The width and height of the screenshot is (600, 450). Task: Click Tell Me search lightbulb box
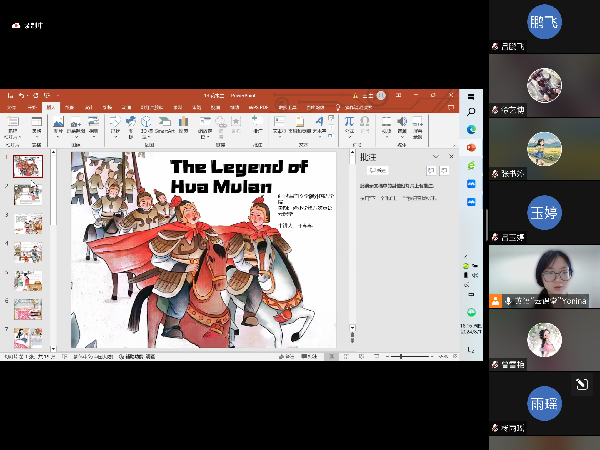pos(354,108)
